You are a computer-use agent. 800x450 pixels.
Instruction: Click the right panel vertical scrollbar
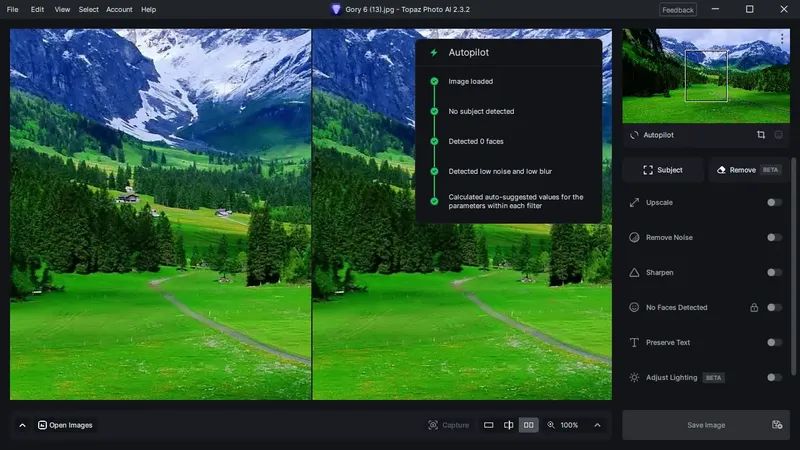pos(793,266)
